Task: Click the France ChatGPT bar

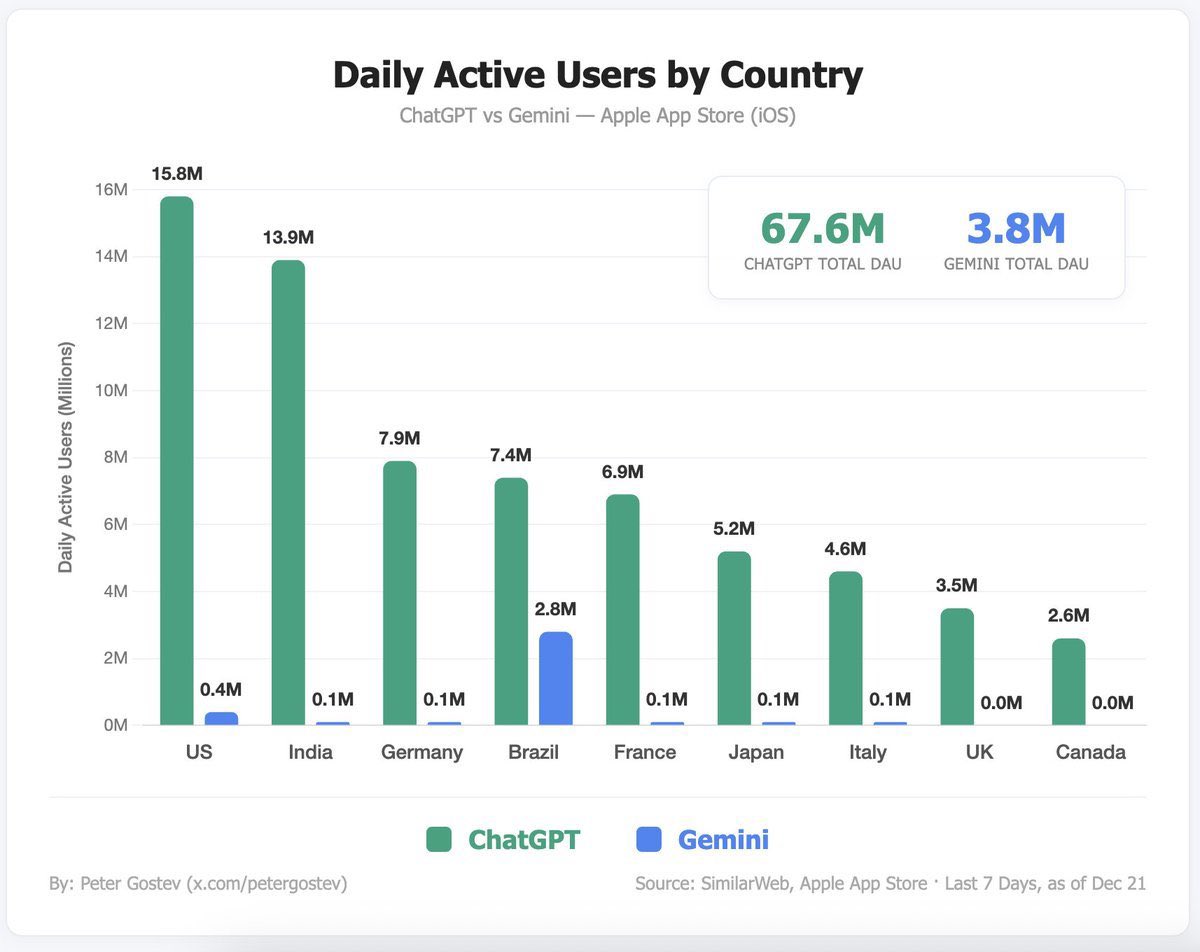Action: point(623,609)
